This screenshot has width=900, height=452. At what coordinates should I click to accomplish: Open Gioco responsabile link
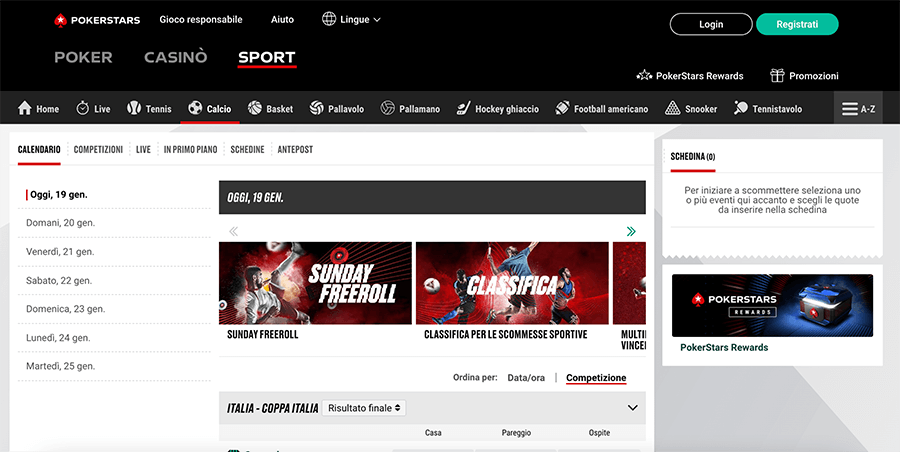pyautogui.click(x=201, y=20)
